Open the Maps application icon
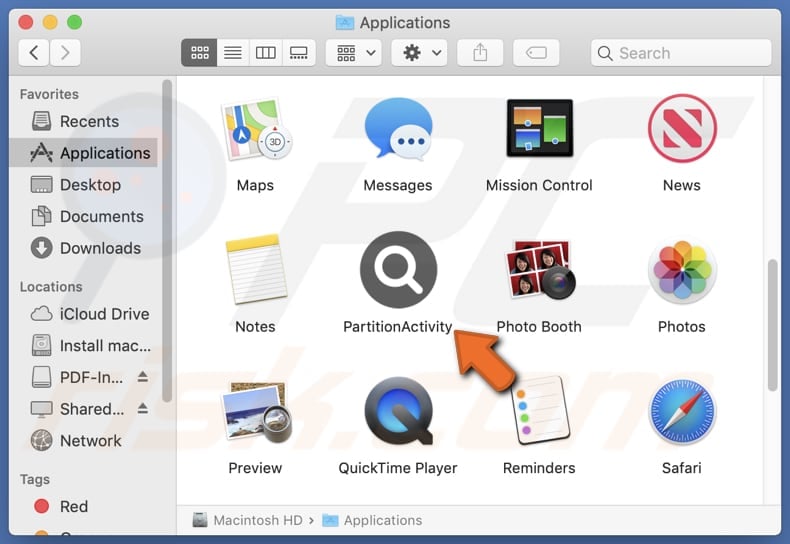The image size is (790, 544). tap(255, 129)
